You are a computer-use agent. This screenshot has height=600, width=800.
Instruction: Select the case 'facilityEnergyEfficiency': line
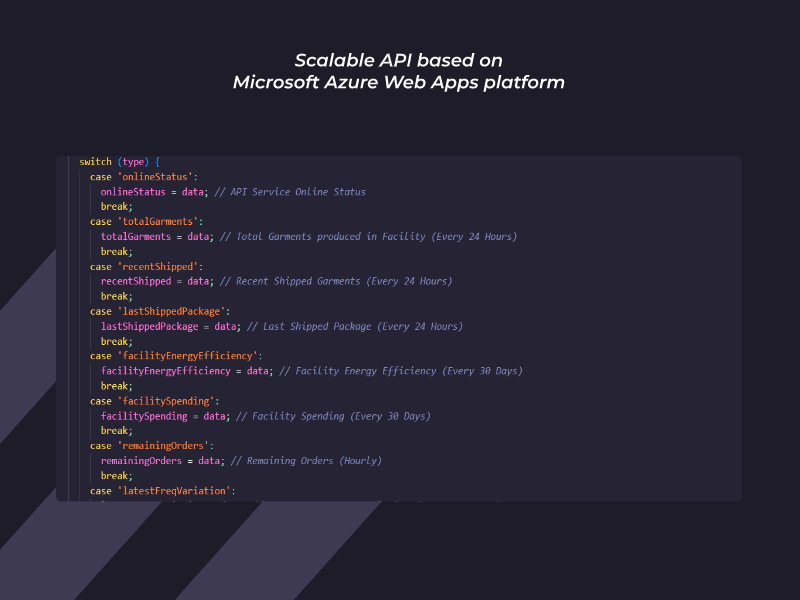176,356
